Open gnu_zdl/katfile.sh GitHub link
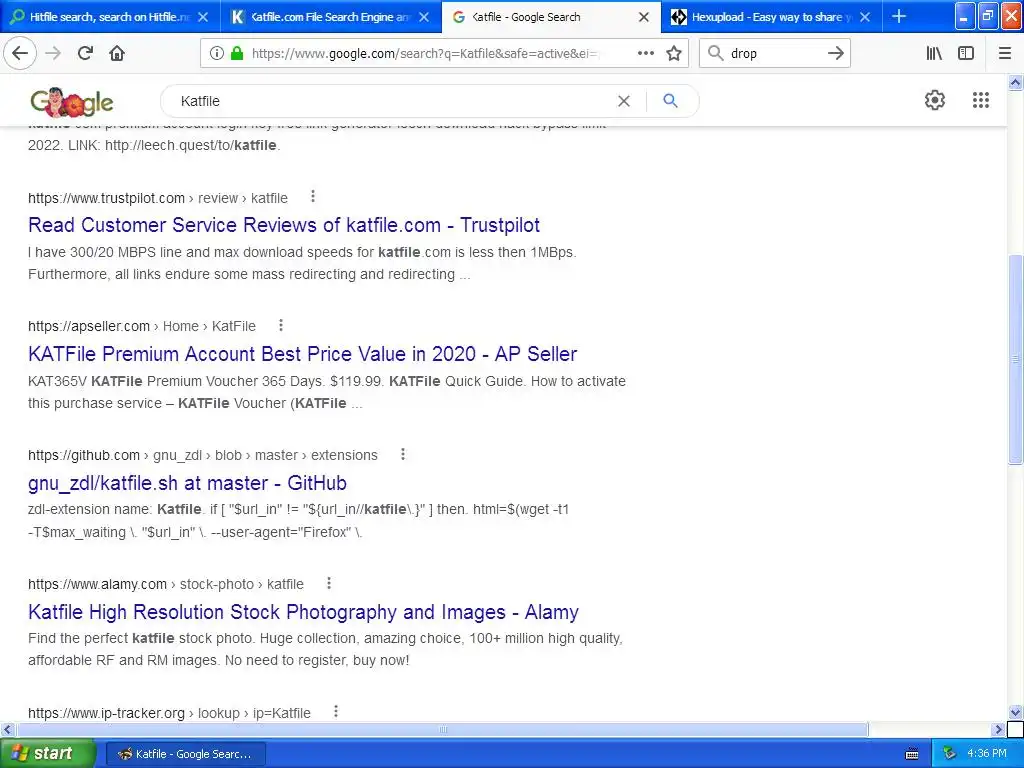This screenshot has width=1024, height=768. [x=187, y=483]
